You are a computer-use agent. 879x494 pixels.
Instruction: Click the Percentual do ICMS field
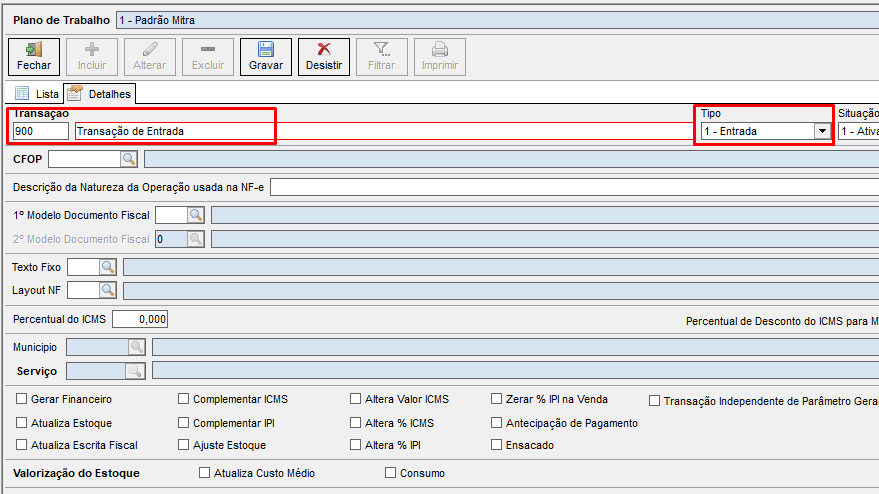pyautogui.click(x=140, y=319)
